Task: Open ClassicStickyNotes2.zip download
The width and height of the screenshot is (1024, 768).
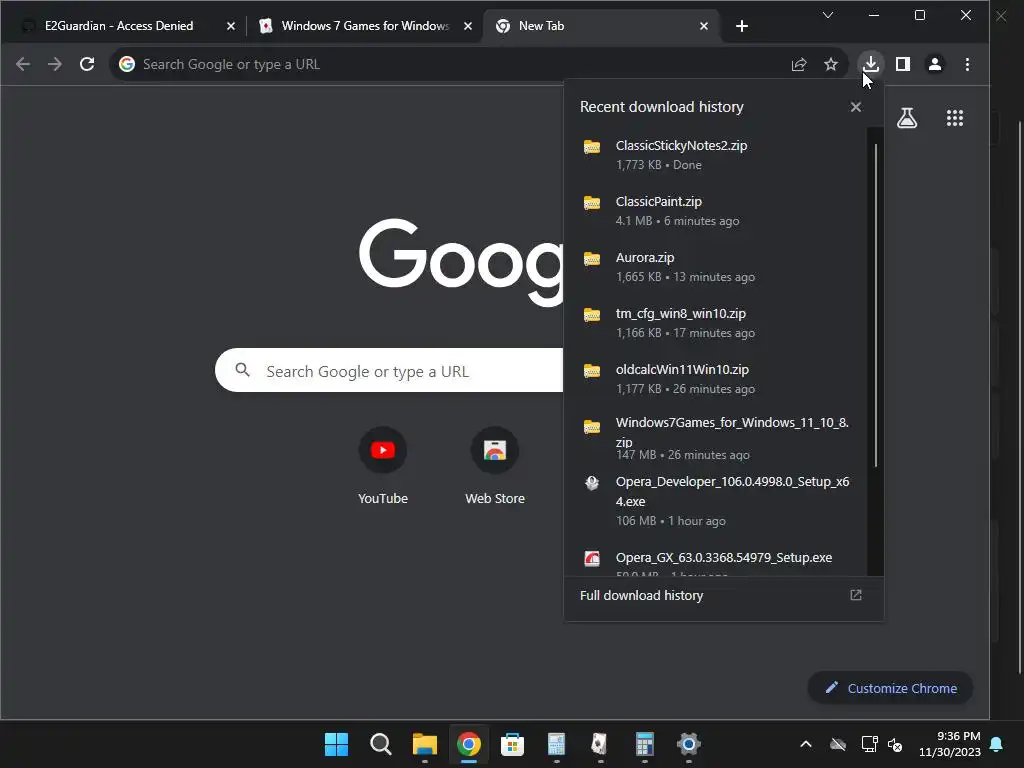Action: [x=716, y=155]
